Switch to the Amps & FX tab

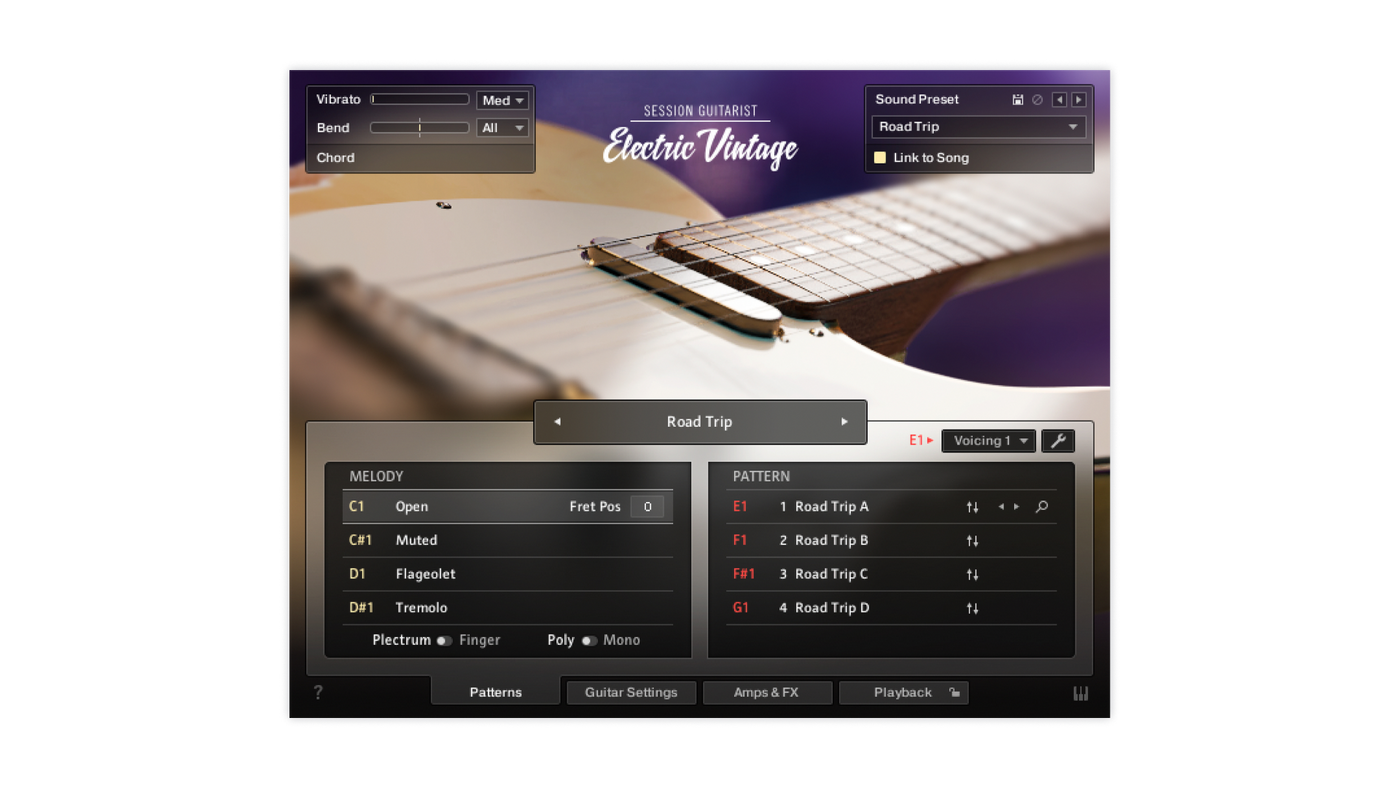[x=767, y=692]
